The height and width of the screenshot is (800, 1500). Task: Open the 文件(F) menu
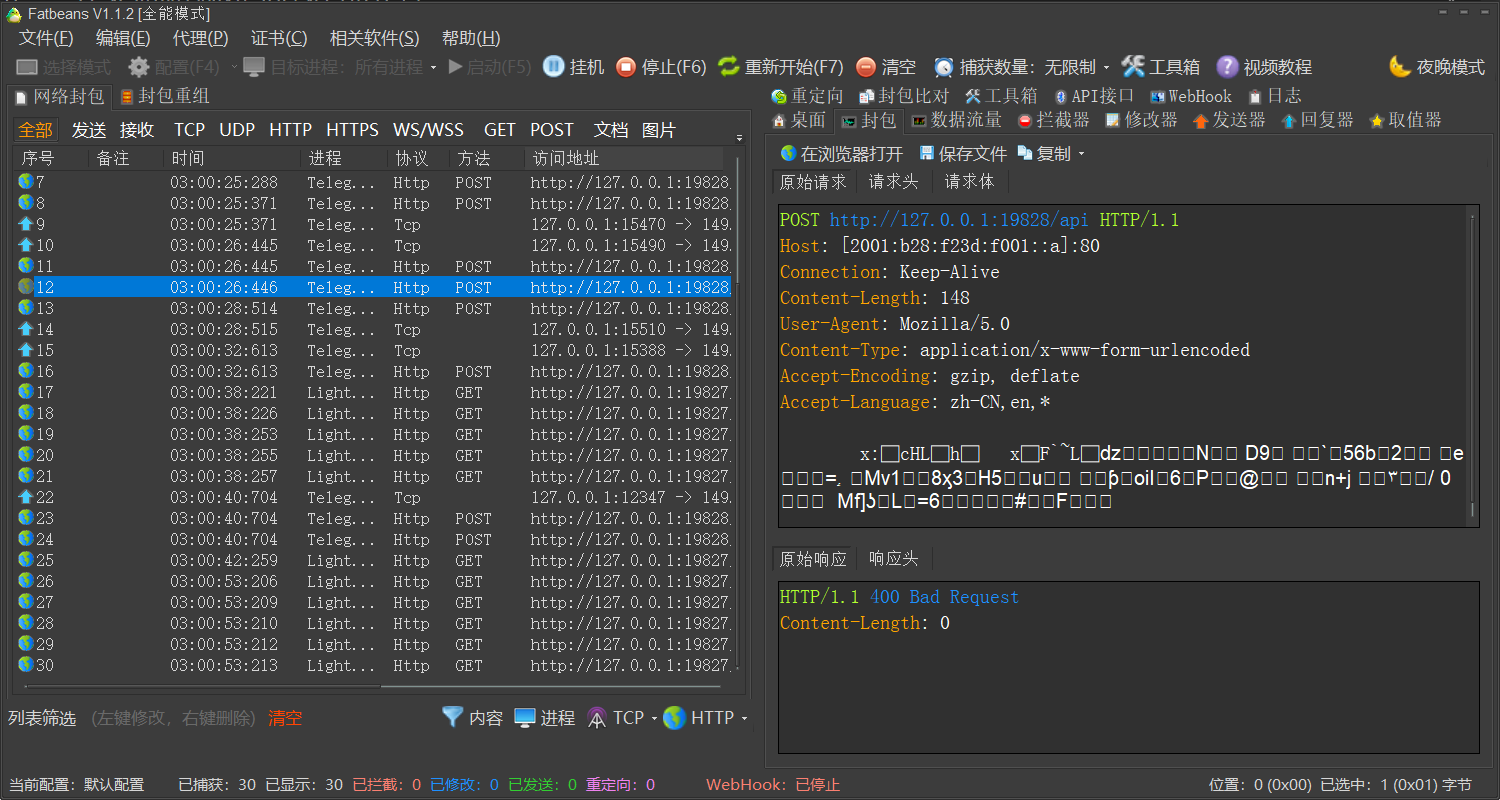46,38
